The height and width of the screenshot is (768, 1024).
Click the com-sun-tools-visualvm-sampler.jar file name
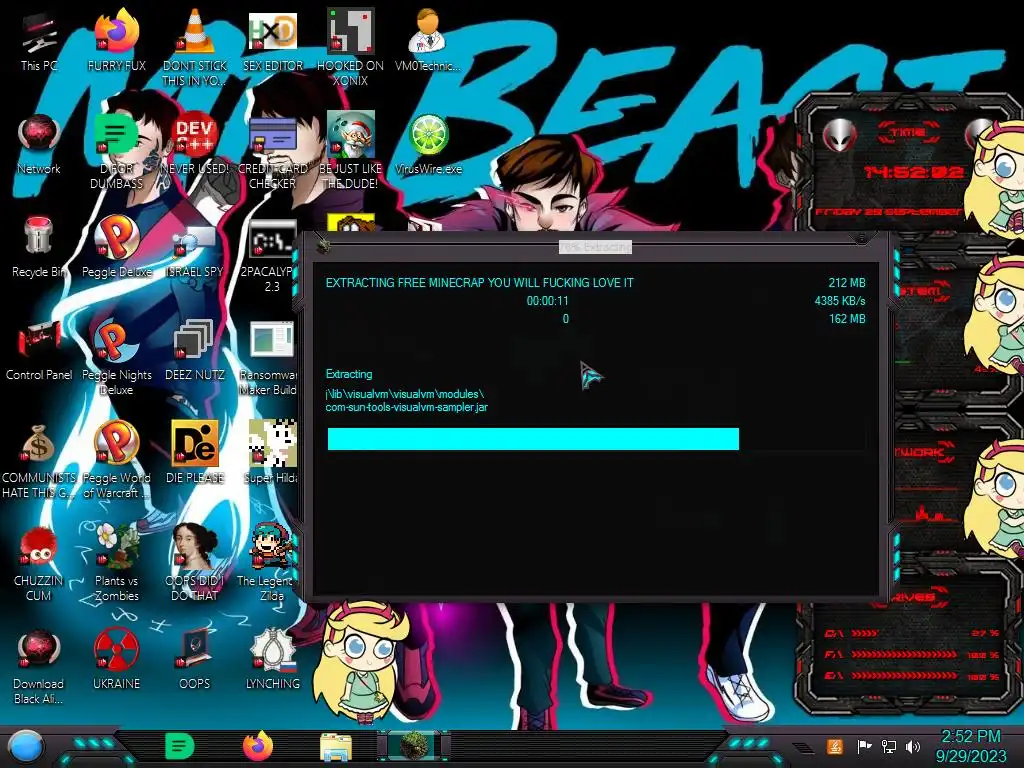tap(406, 407)
